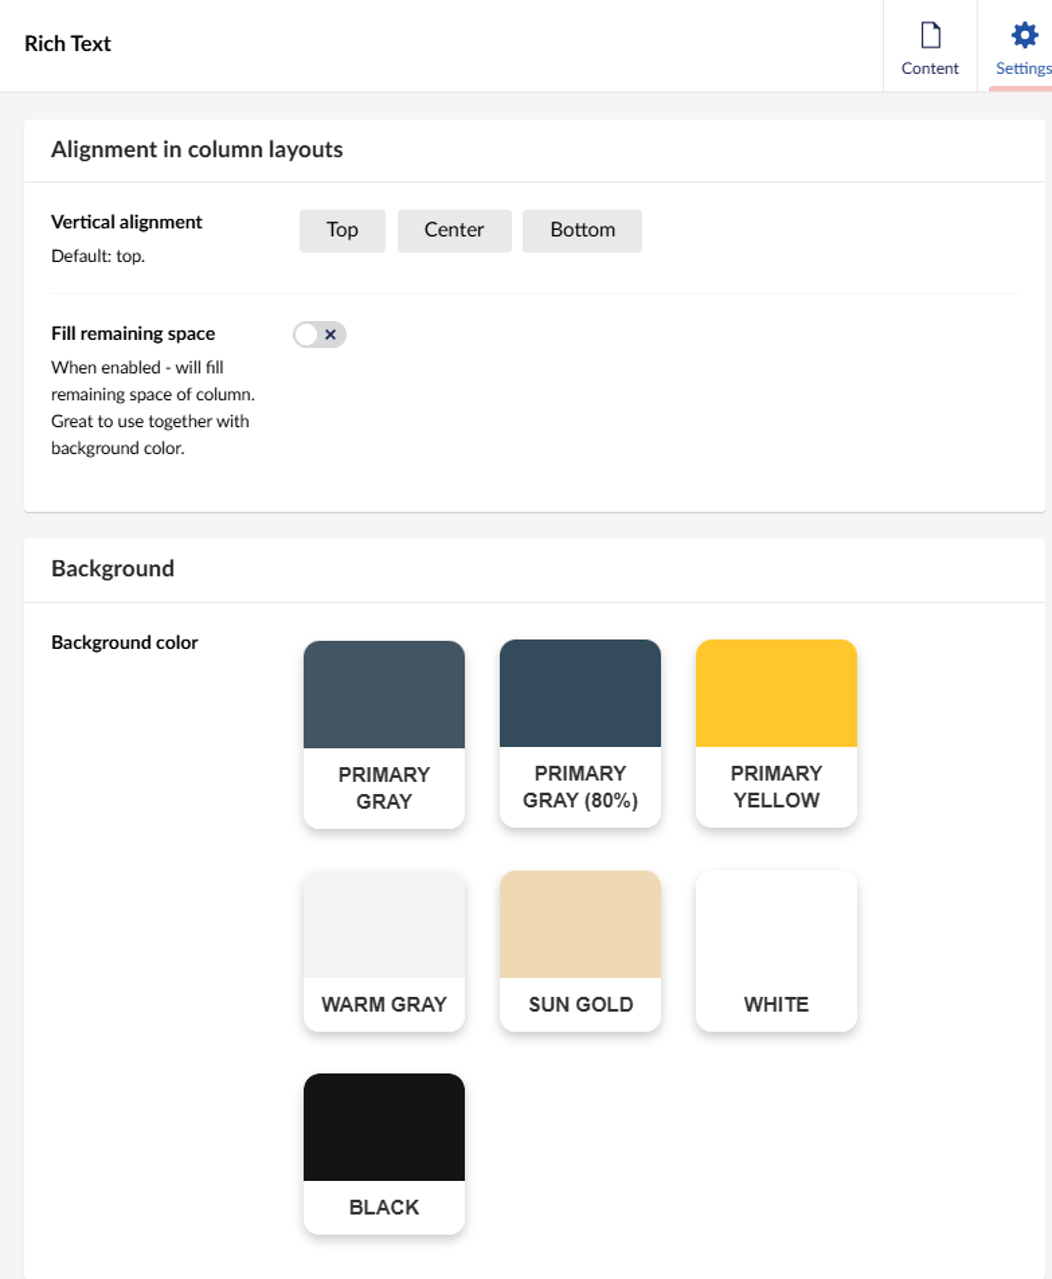The height and width of the screenshot is (1279, 1052).
Task: Click the 'Default: top.' hint text
Action: [x=98, y=256]
